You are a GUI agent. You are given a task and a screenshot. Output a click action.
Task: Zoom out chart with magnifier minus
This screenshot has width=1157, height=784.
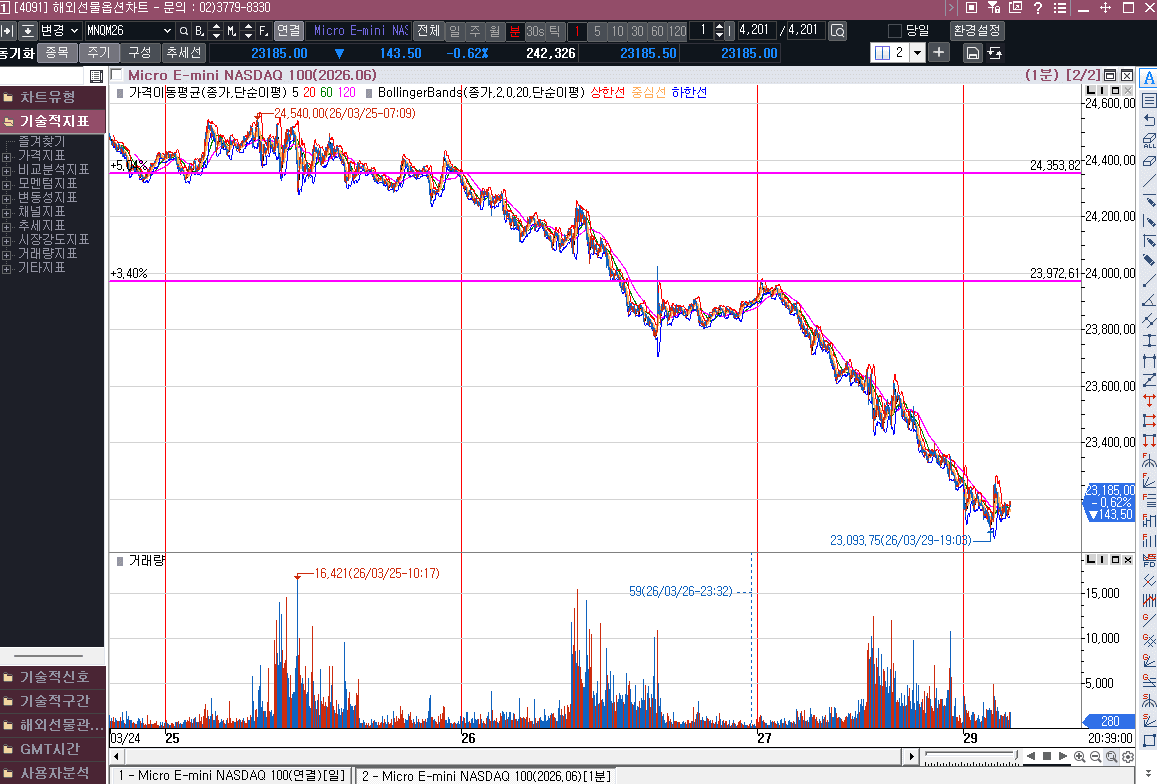1096,757
